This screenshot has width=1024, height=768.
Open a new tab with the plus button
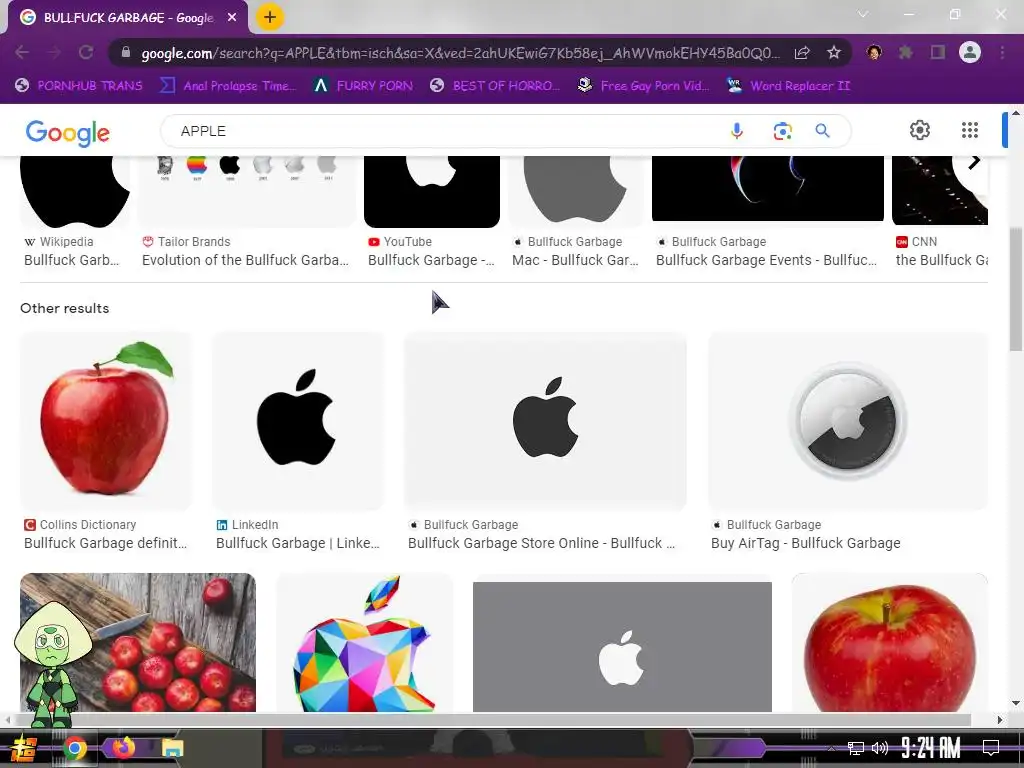269,18
